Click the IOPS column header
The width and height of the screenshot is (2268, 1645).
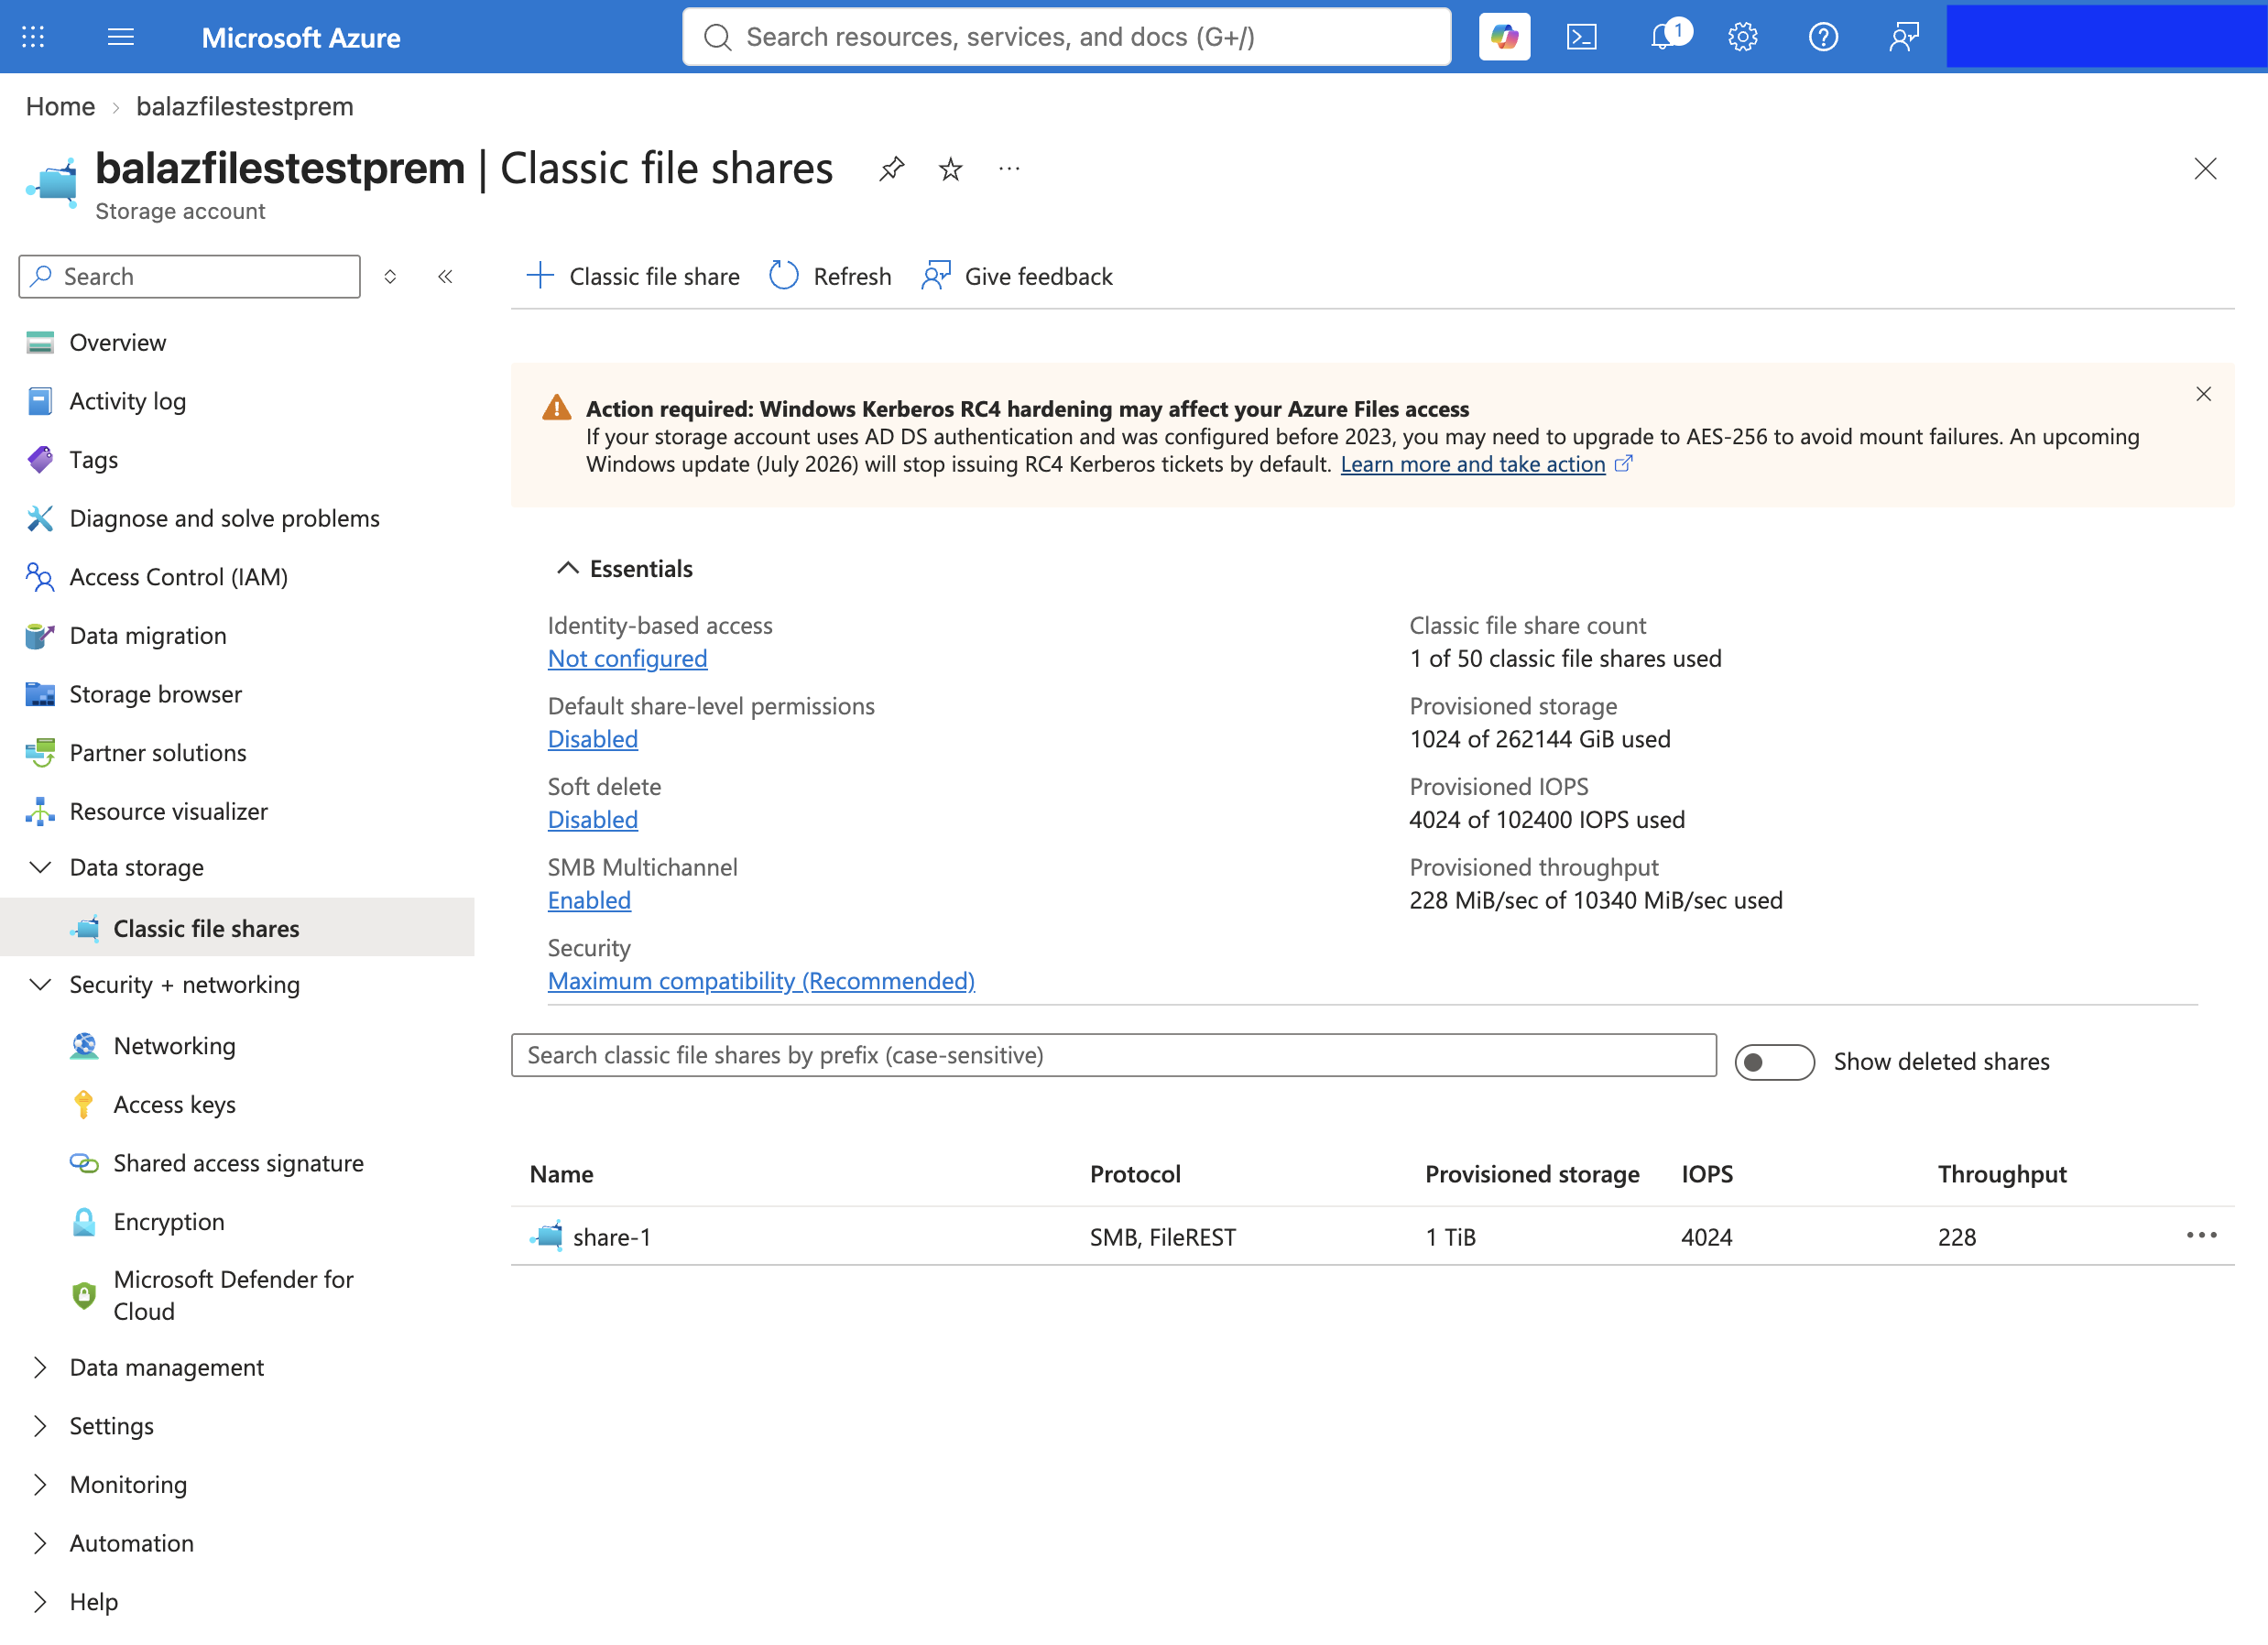[x=1707, y=1175]
